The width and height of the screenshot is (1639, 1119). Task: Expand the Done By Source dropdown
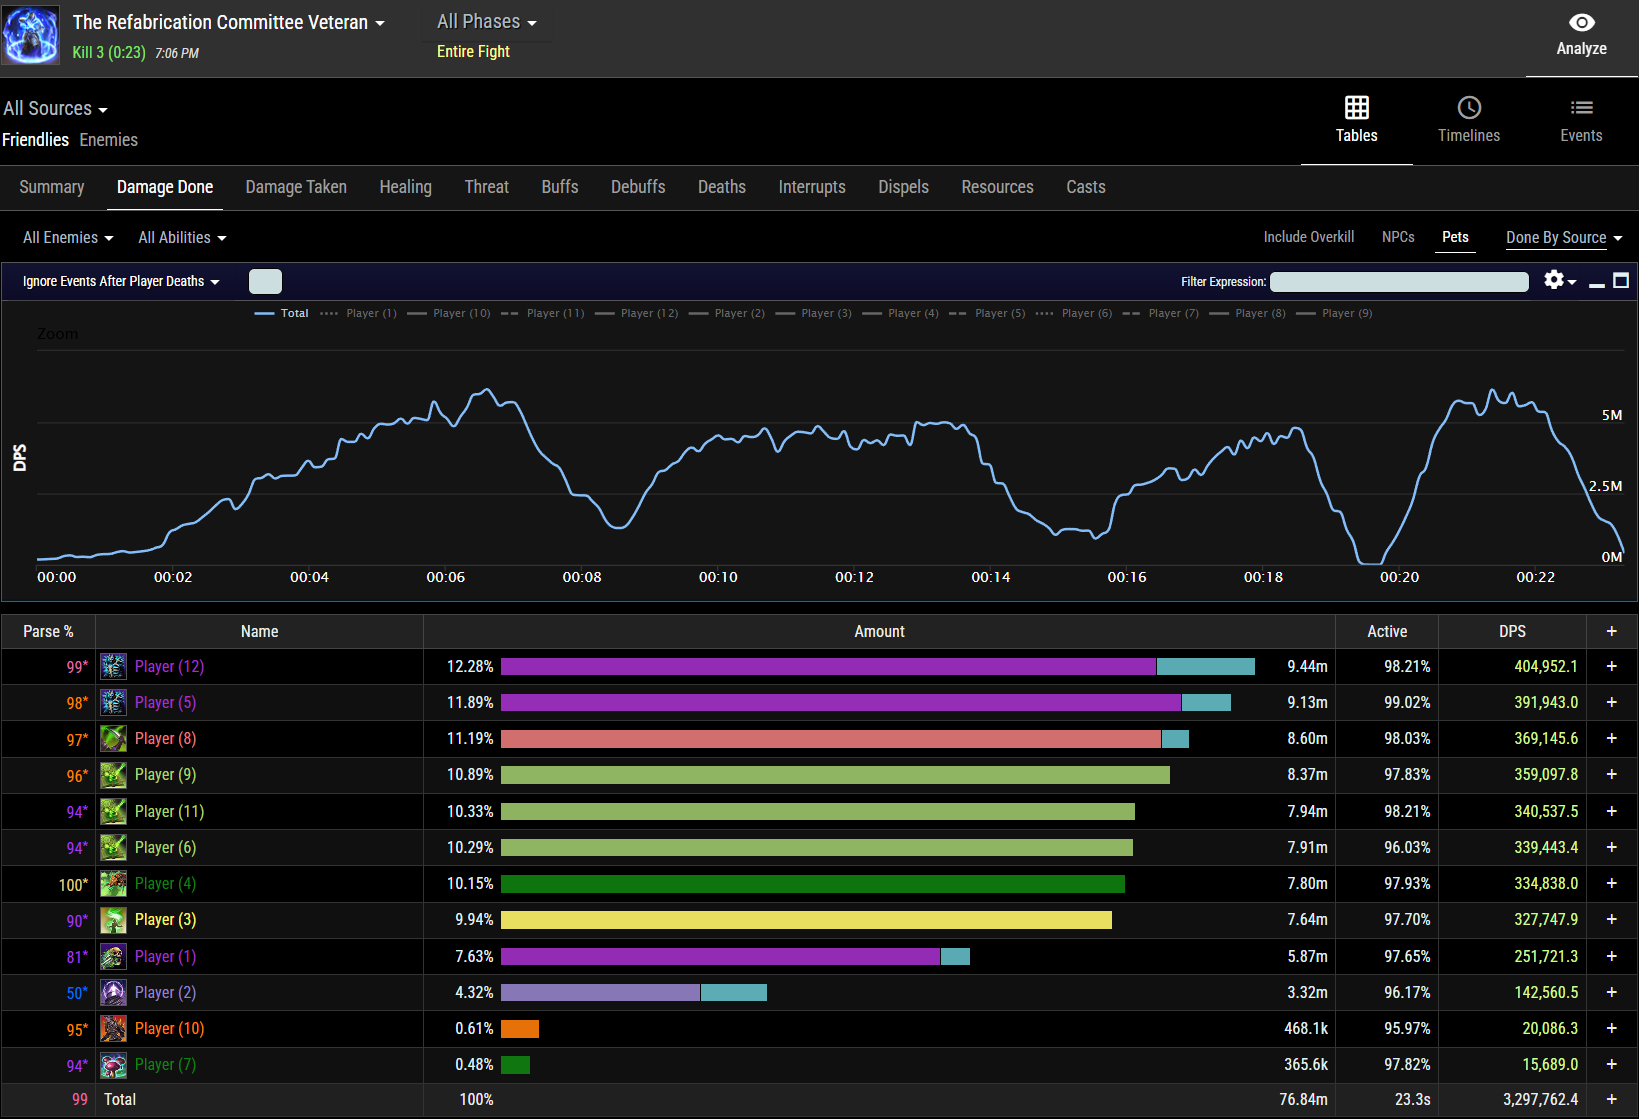(1563, 238)
